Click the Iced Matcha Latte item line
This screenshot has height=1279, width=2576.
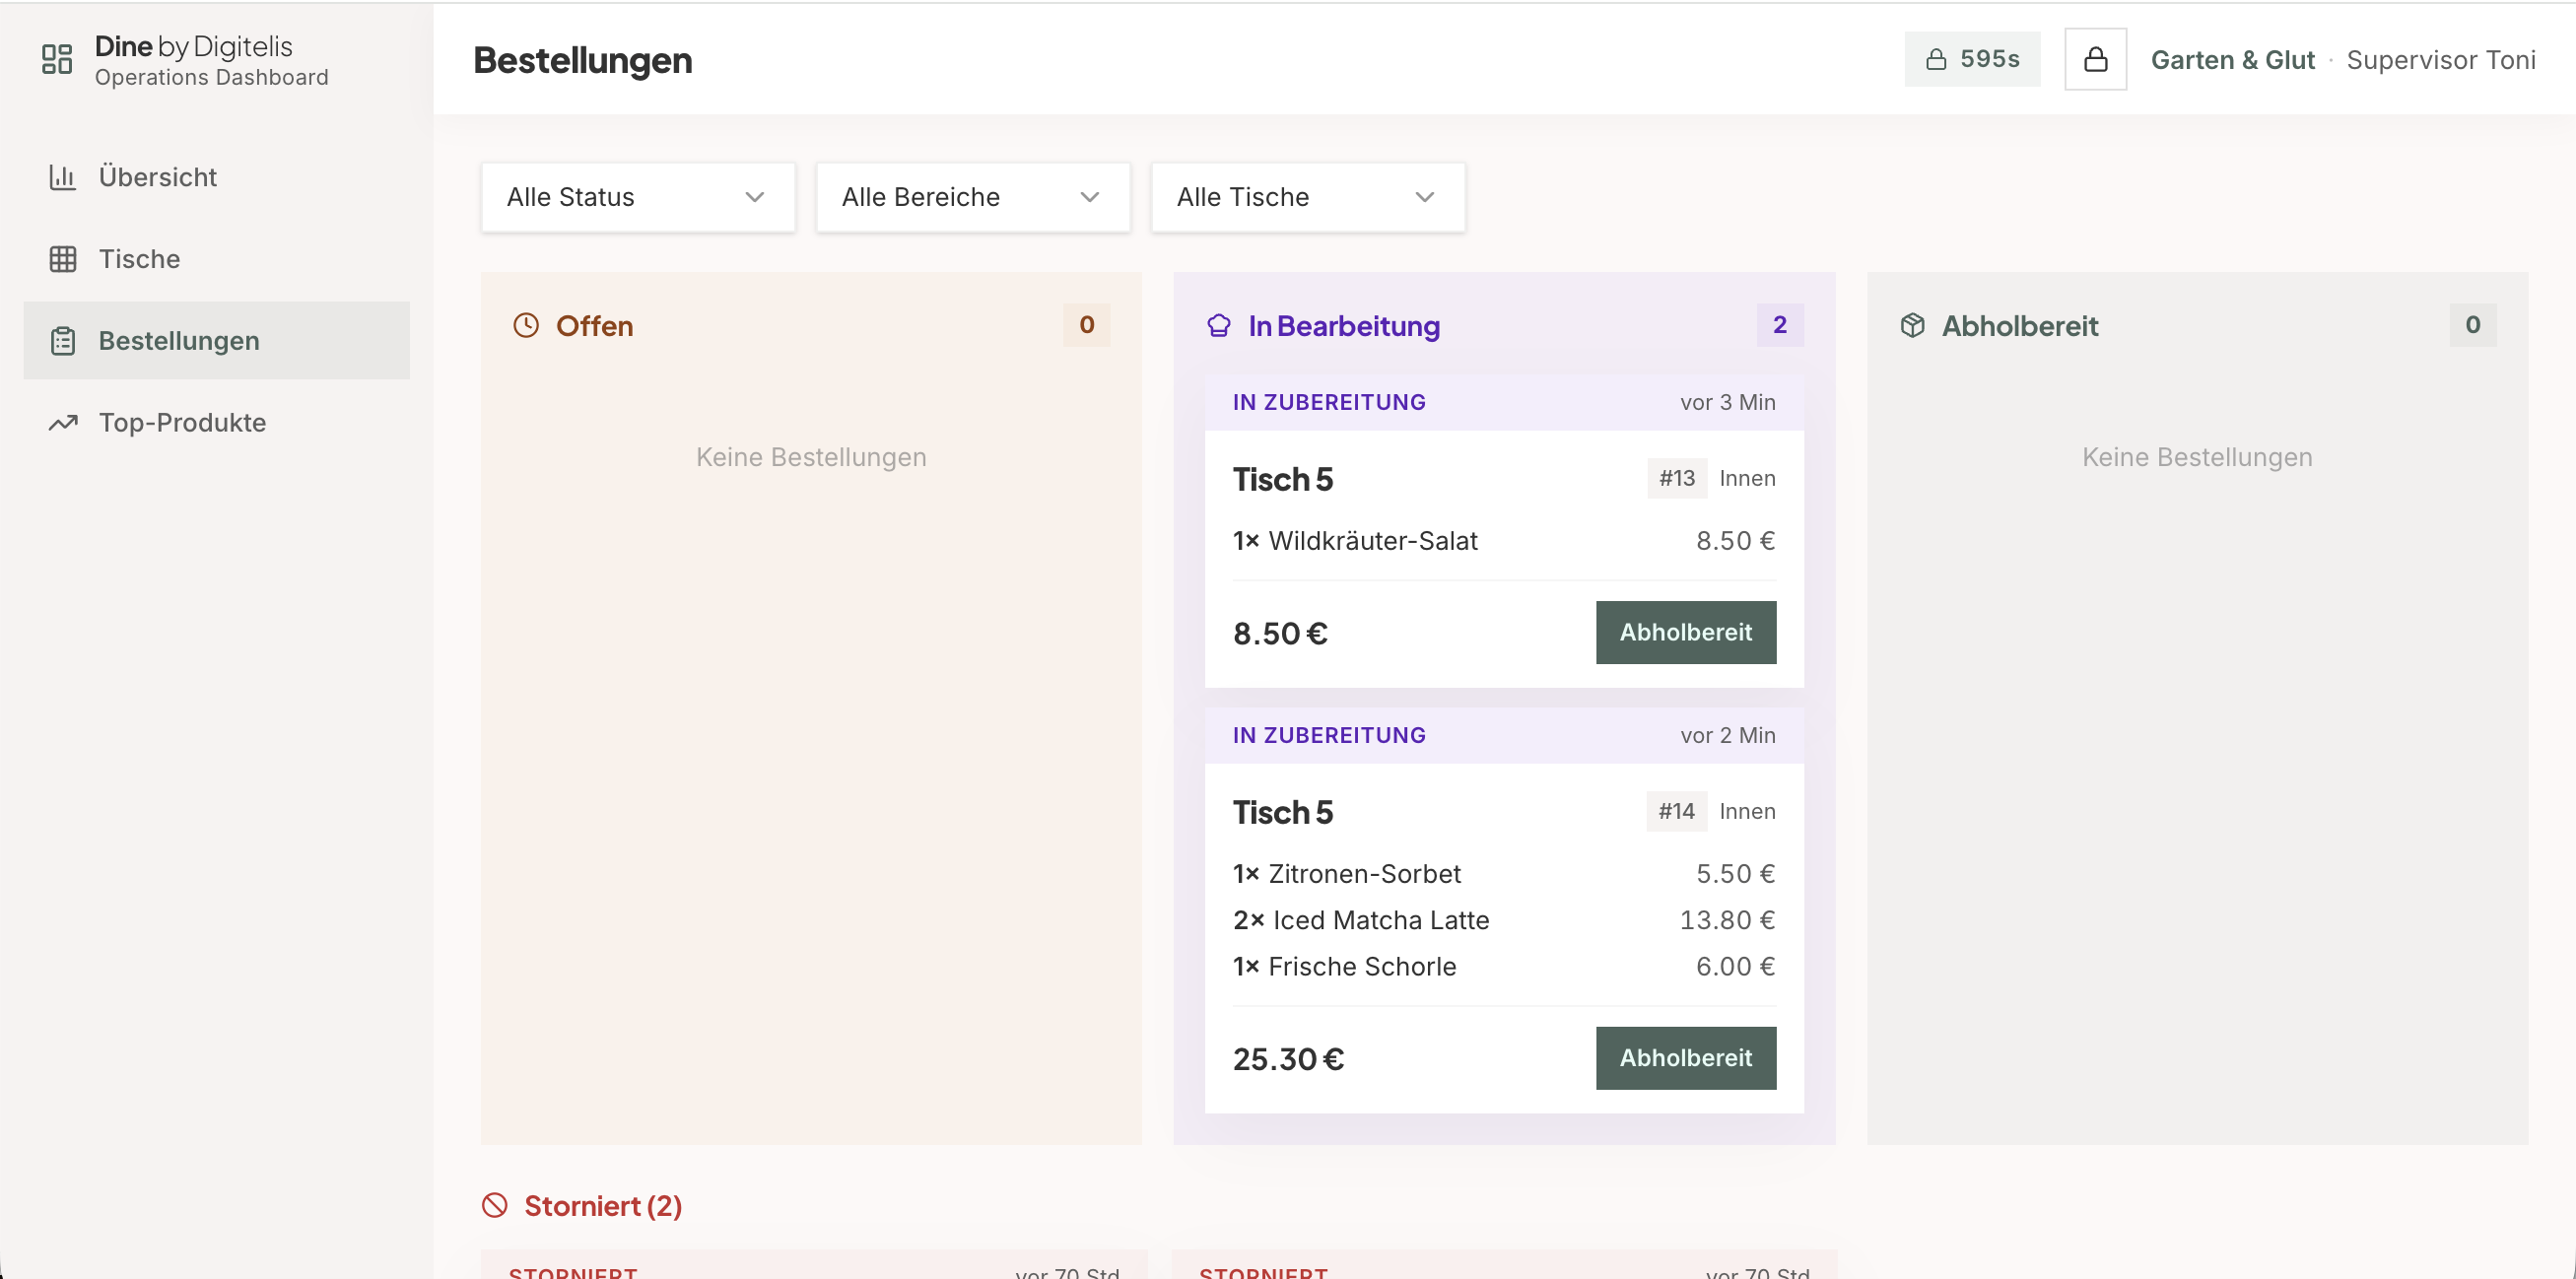(1504, 920)
